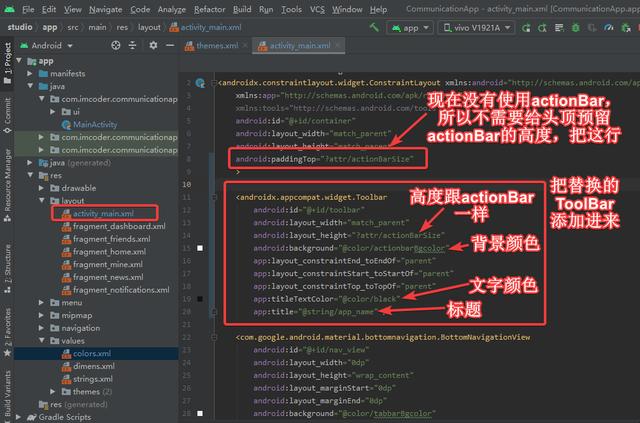Fold the Toolbar XML tag in gutter
Screen dimensions: 640x423
click(214, 197)
